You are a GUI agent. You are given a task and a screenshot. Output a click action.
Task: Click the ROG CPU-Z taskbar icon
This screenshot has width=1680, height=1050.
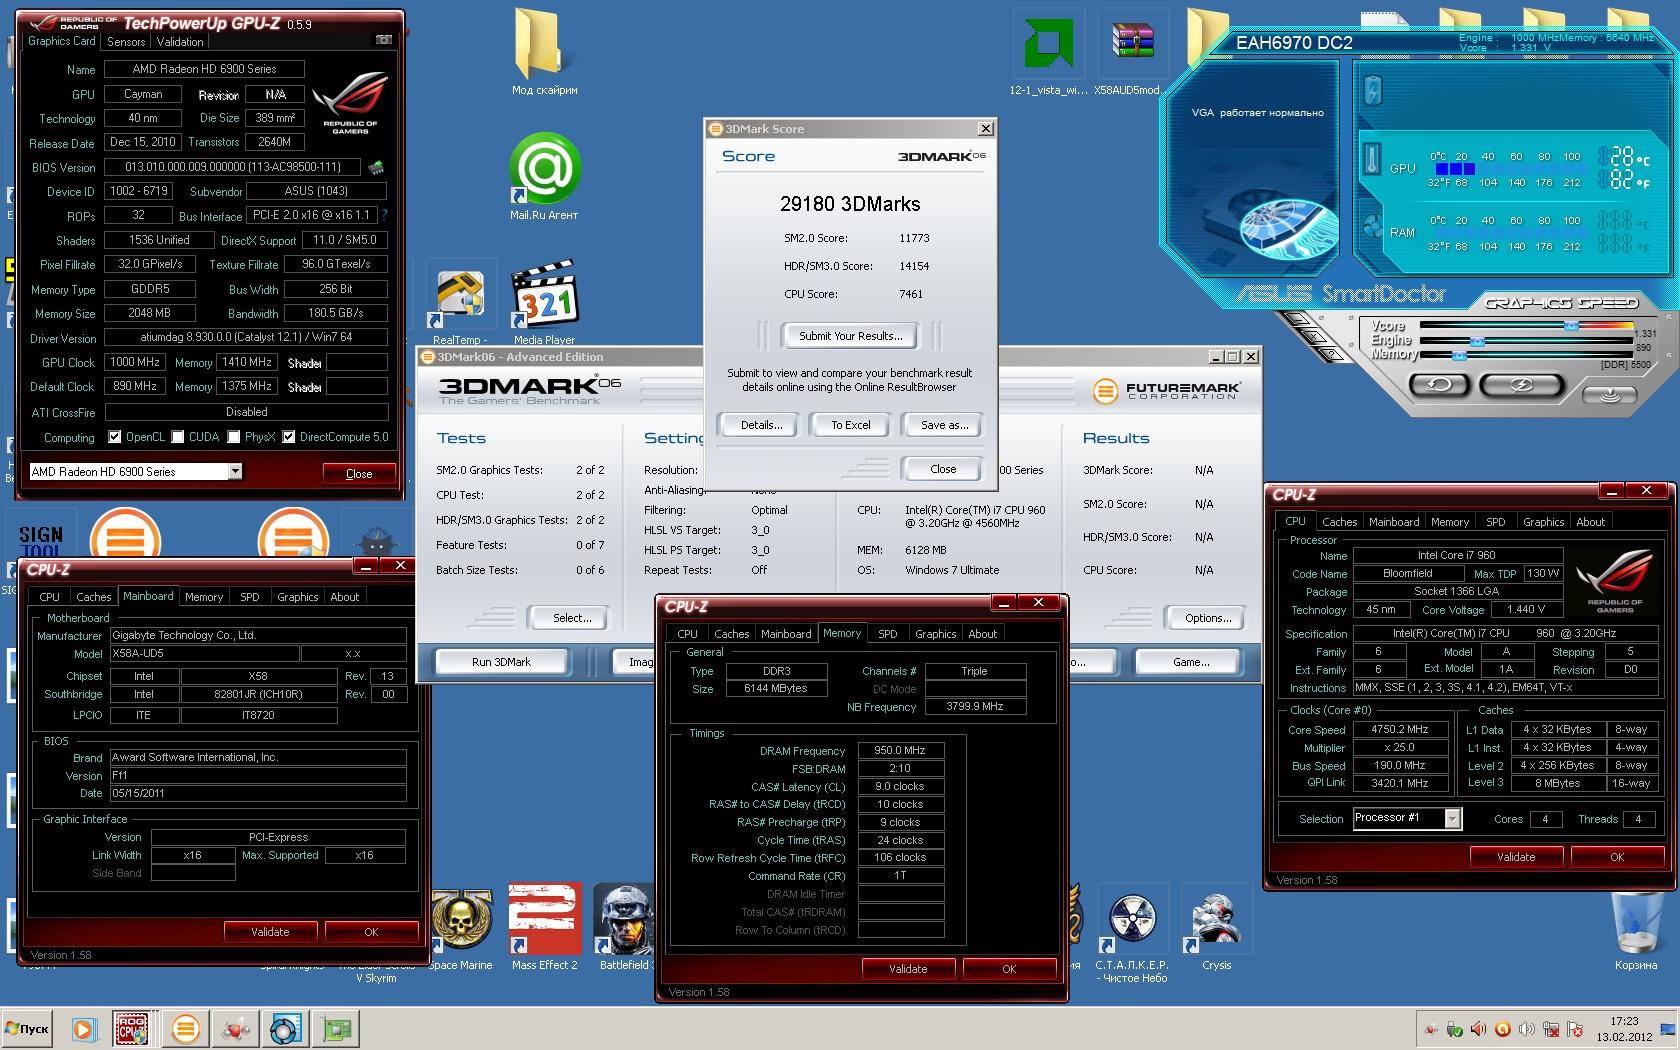(x=133, y=1028)
